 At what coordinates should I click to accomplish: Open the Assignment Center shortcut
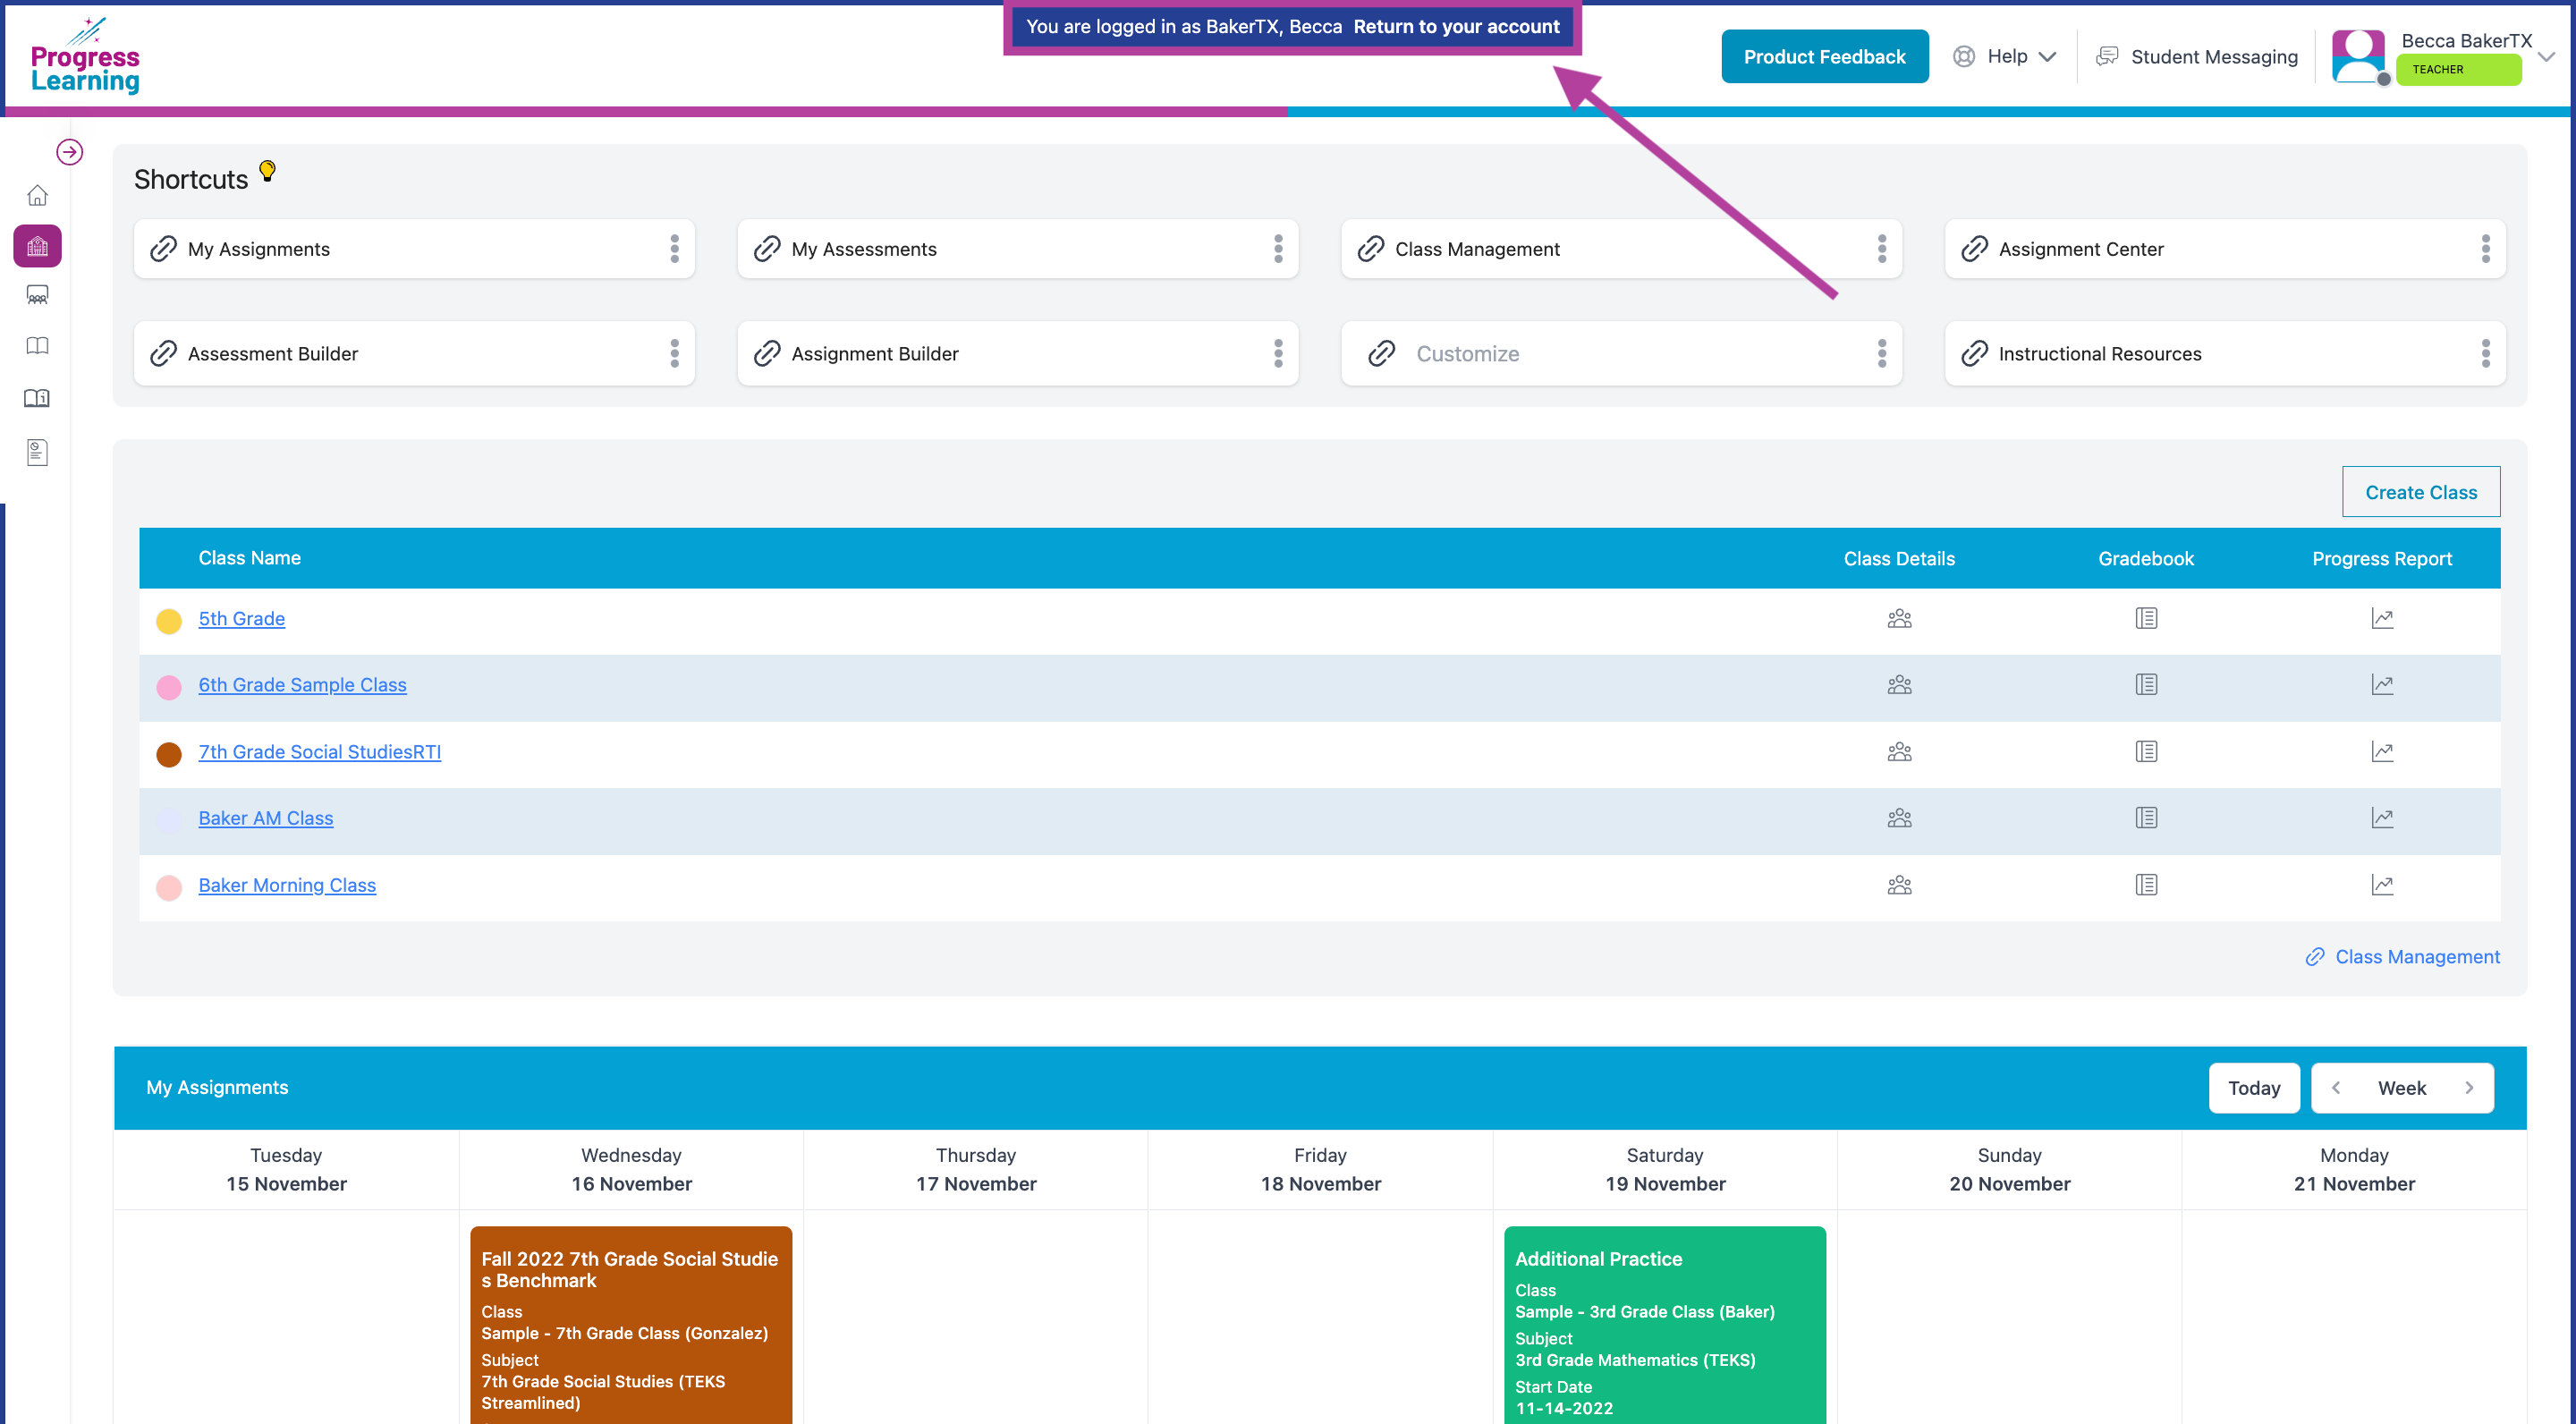[x=2225, y=249]
